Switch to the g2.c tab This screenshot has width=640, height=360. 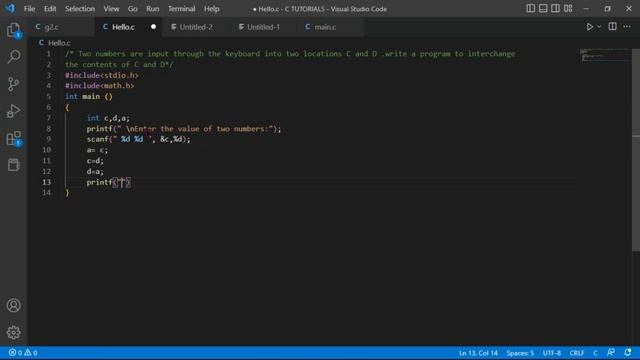coord(61,27)
